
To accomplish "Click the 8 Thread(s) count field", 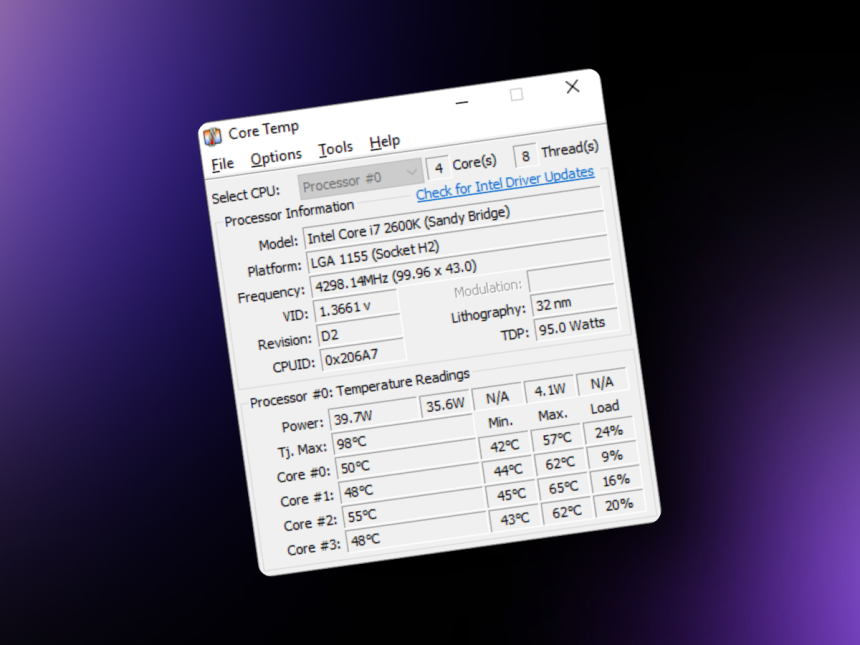I will [x=525, y=157].
